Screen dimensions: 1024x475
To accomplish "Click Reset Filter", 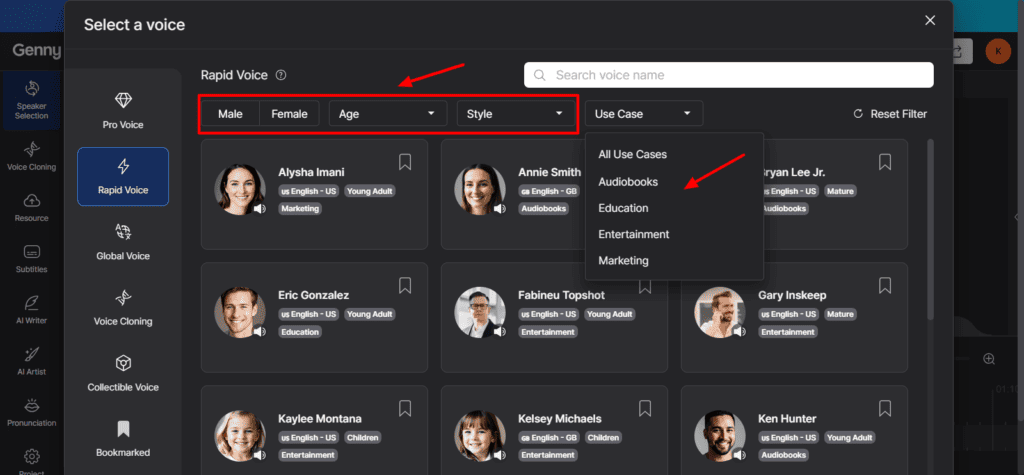I will point(890,114).
